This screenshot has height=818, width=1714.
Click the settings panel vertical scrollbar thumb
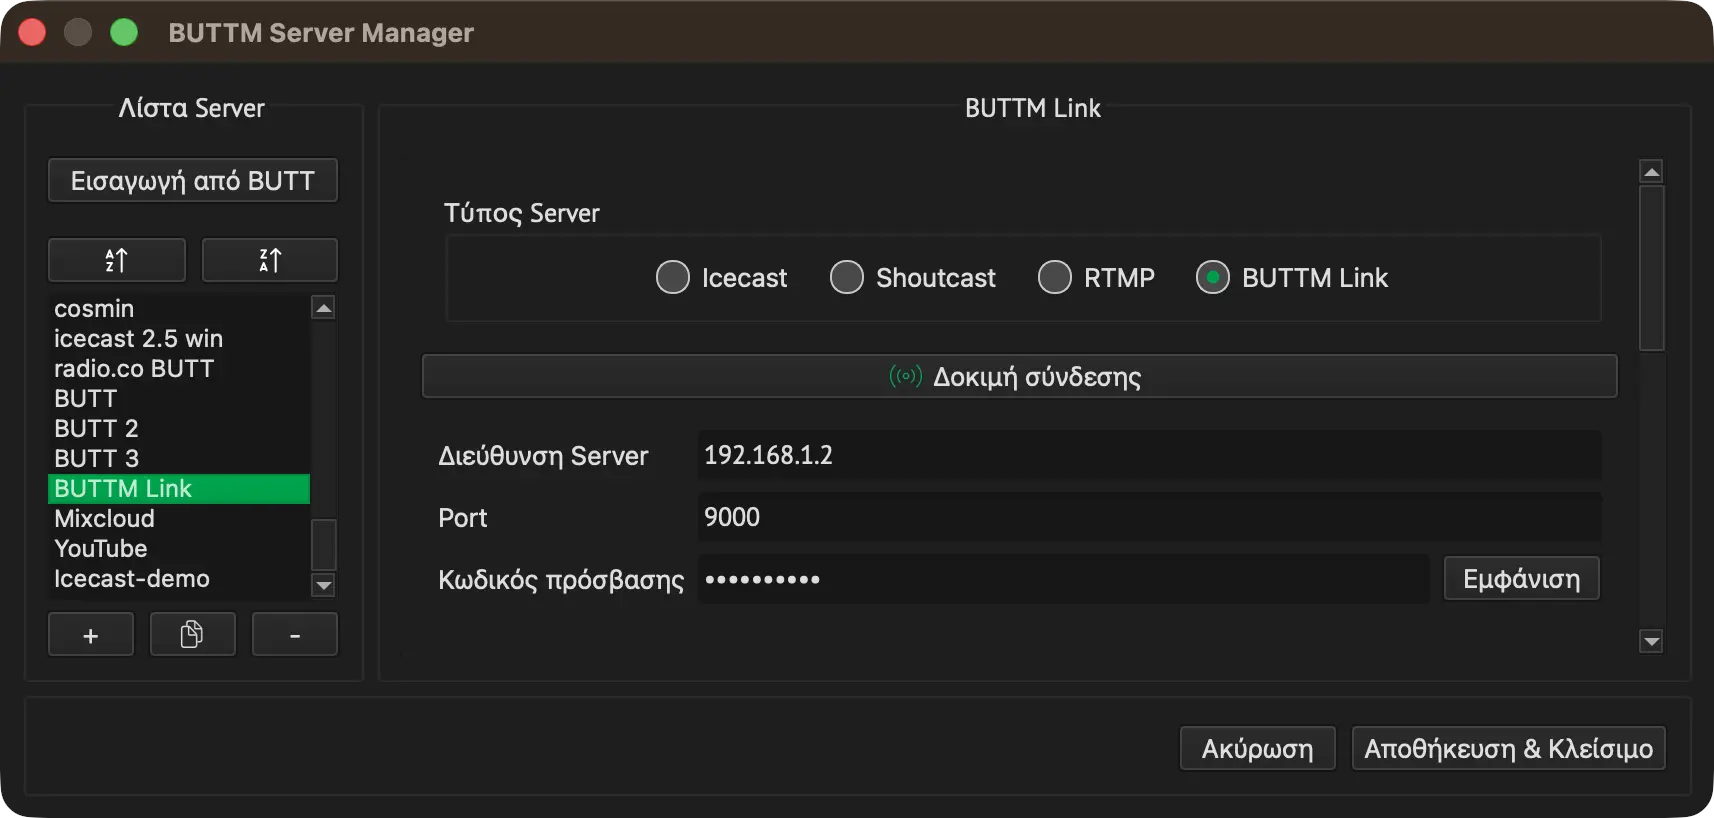coord(1652,268)
